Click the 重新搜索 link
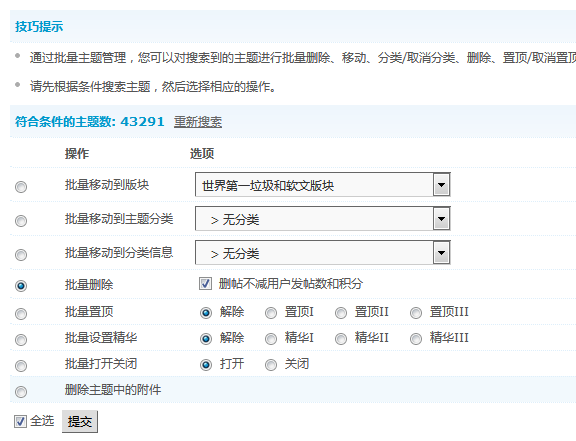The image size is (576, 441). [x=198, y=122]
